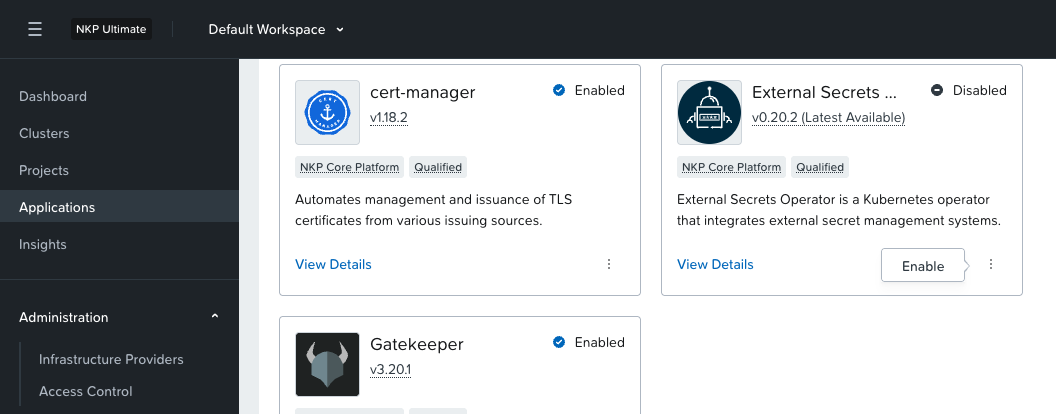Open View Details for External Secrets

[715, 265]
